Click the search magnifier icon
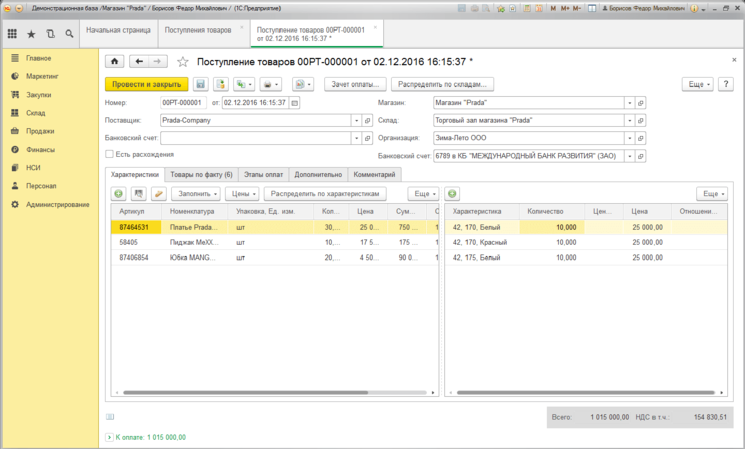 coord(69,34)
